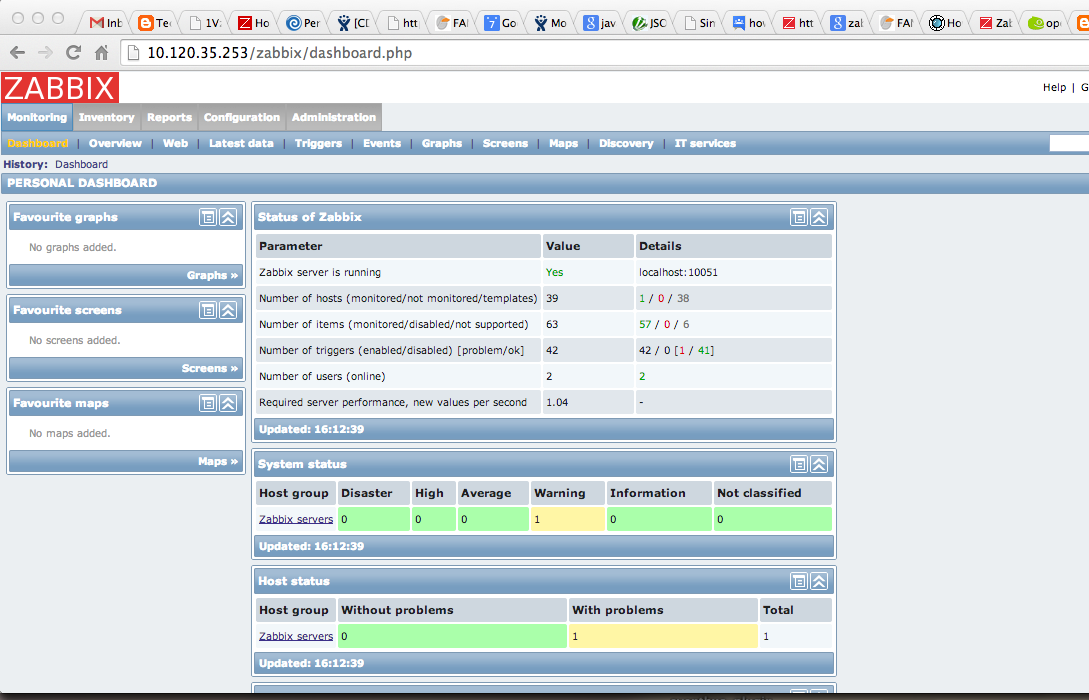
Task: Open the Inventory main menu
Action: [106, 117]
